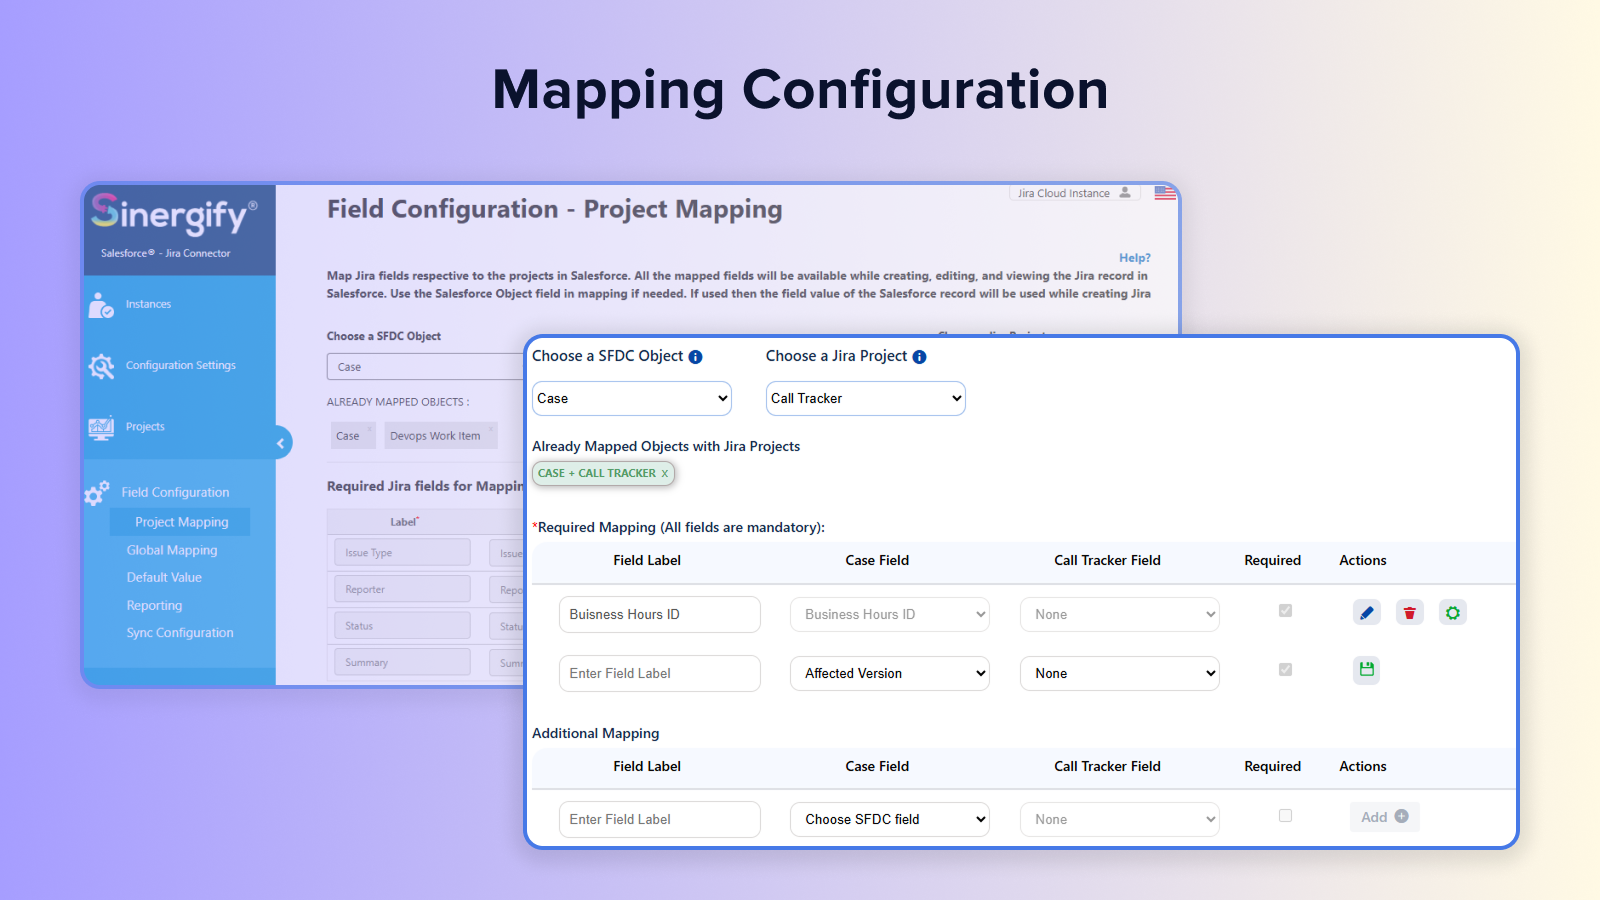Open Jira Project dropdown showing Call Tracker

[x=866, y=398]
